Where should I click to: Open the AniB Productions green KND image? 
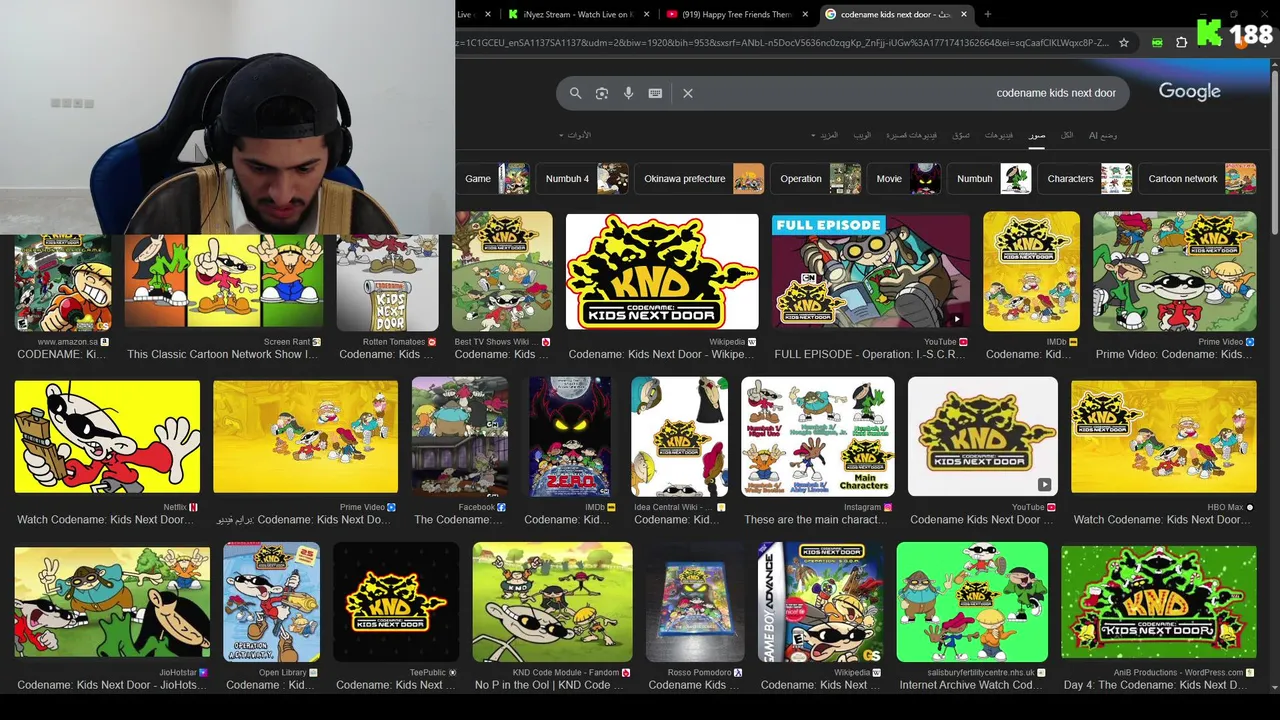pyautogui.click(x=1159, y=602)
